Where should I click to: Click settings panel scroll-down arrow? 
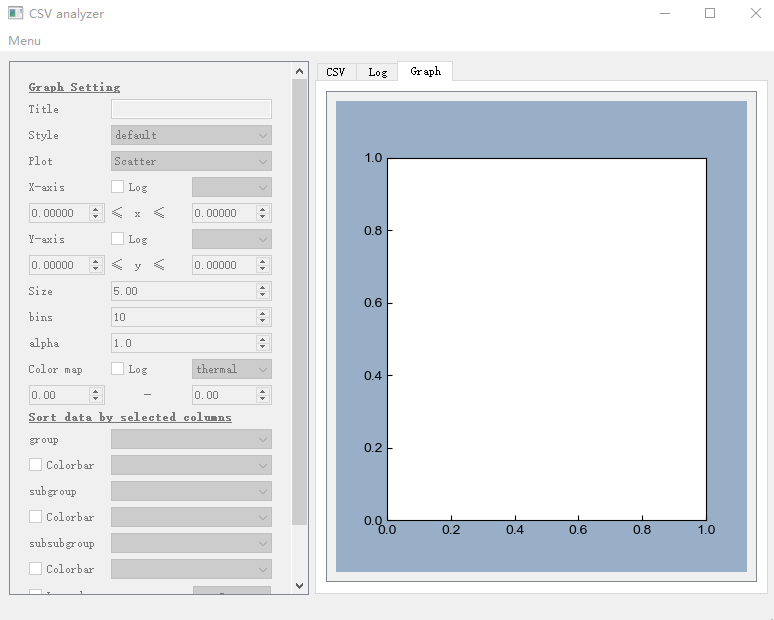coord(299,585)
